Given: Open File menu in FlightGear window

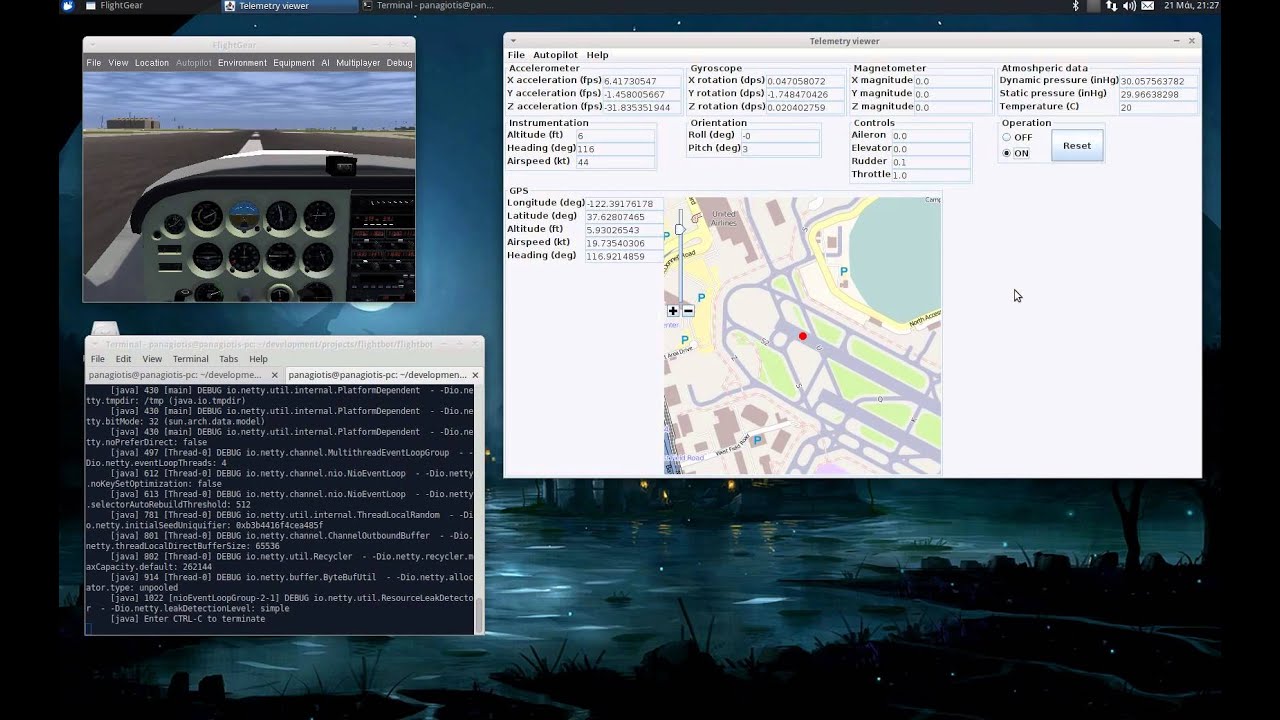Looking at the screenshot, I should click(93, 63).
